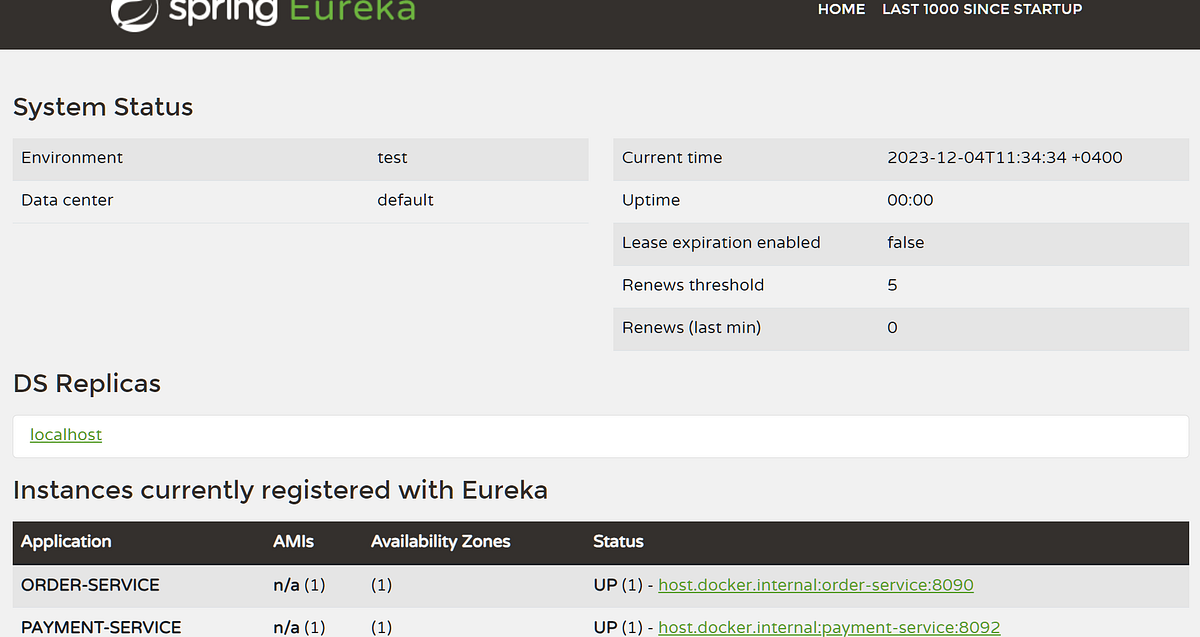Click the Availability Zones column header
Screen dimensions: 1200x637
(x=440, y=542)
